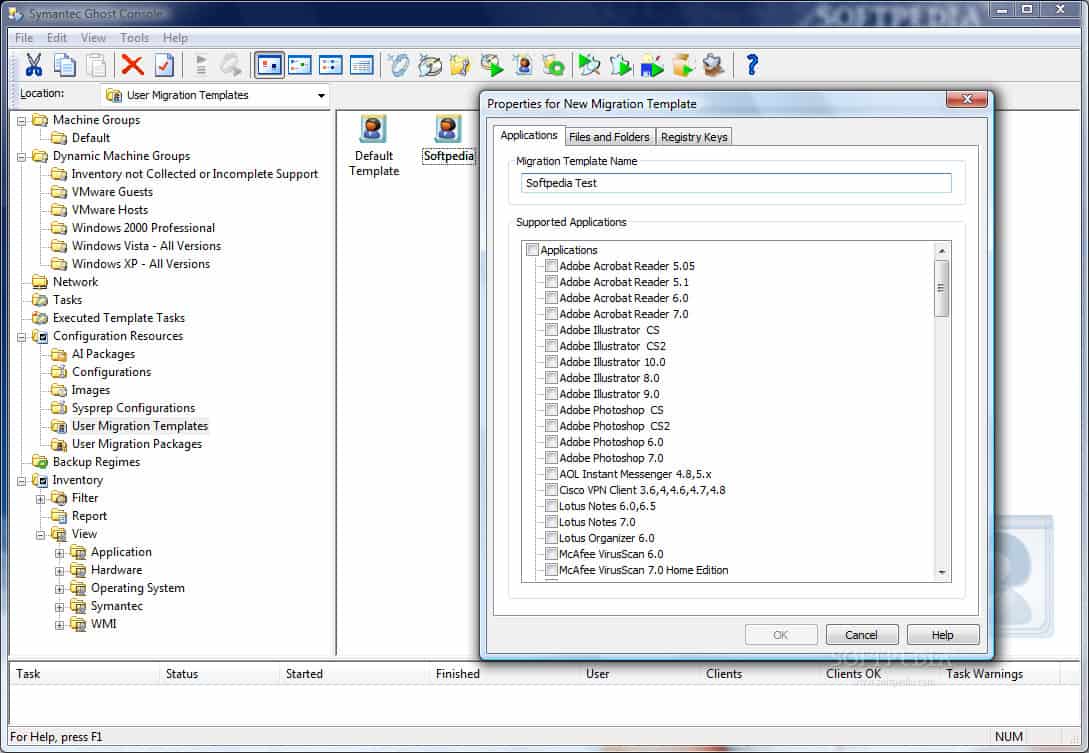Check Adobe Acrobat Reader 5.05

click(551, 265)
